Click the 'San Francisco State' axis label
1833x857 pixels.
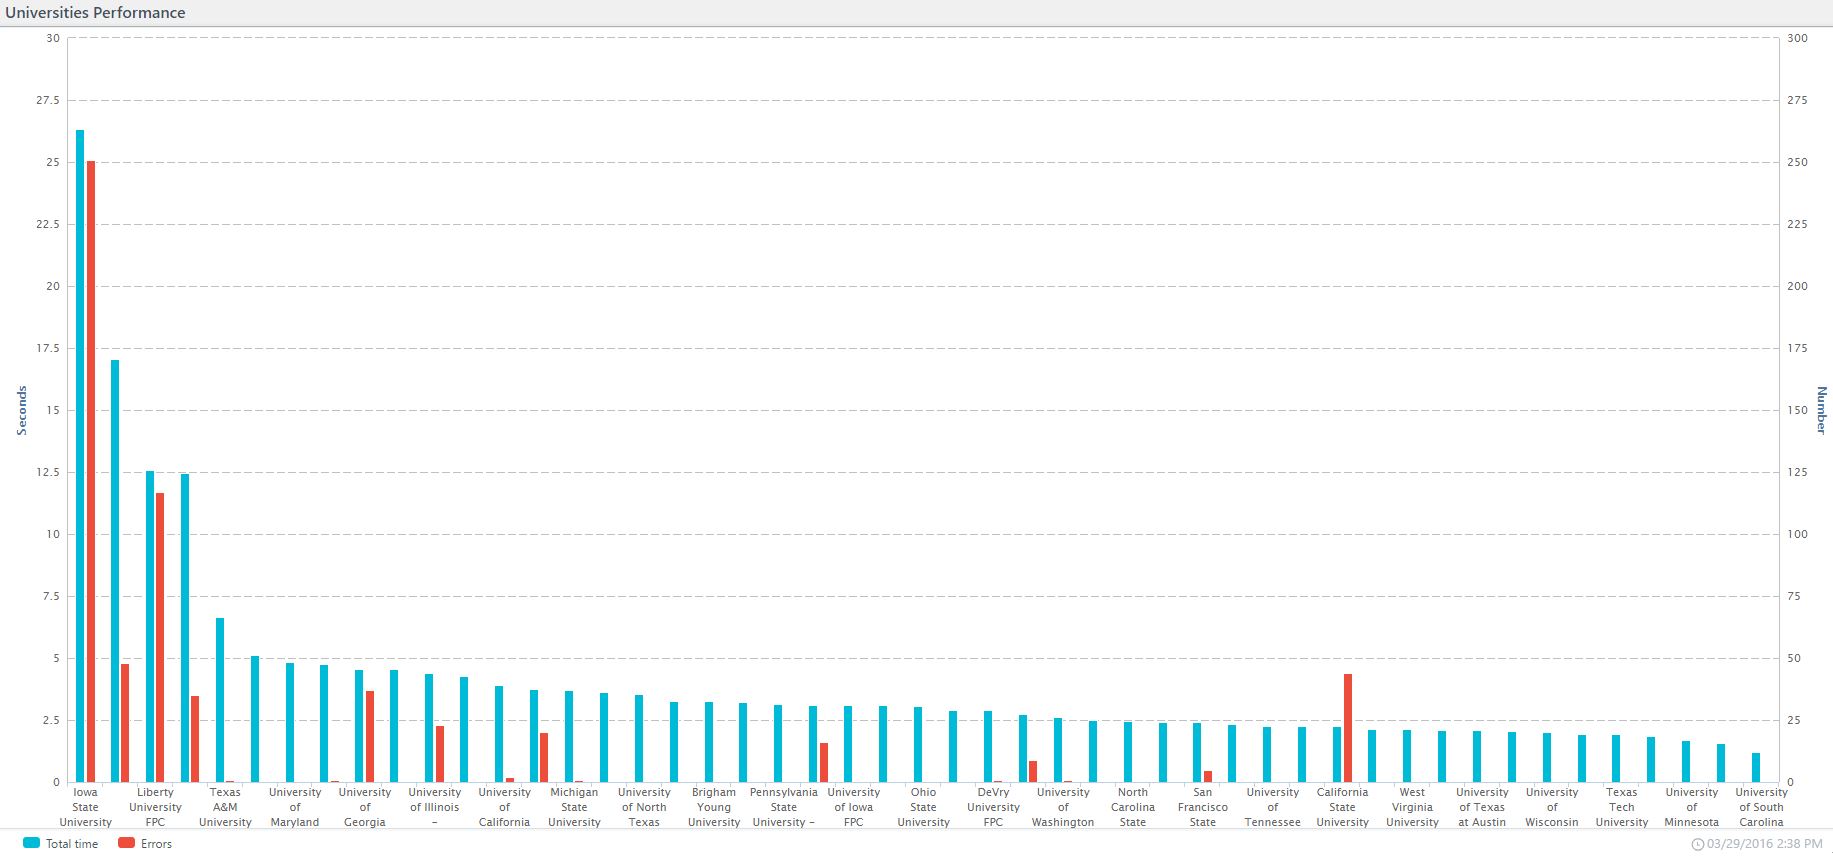point(1203,807)
